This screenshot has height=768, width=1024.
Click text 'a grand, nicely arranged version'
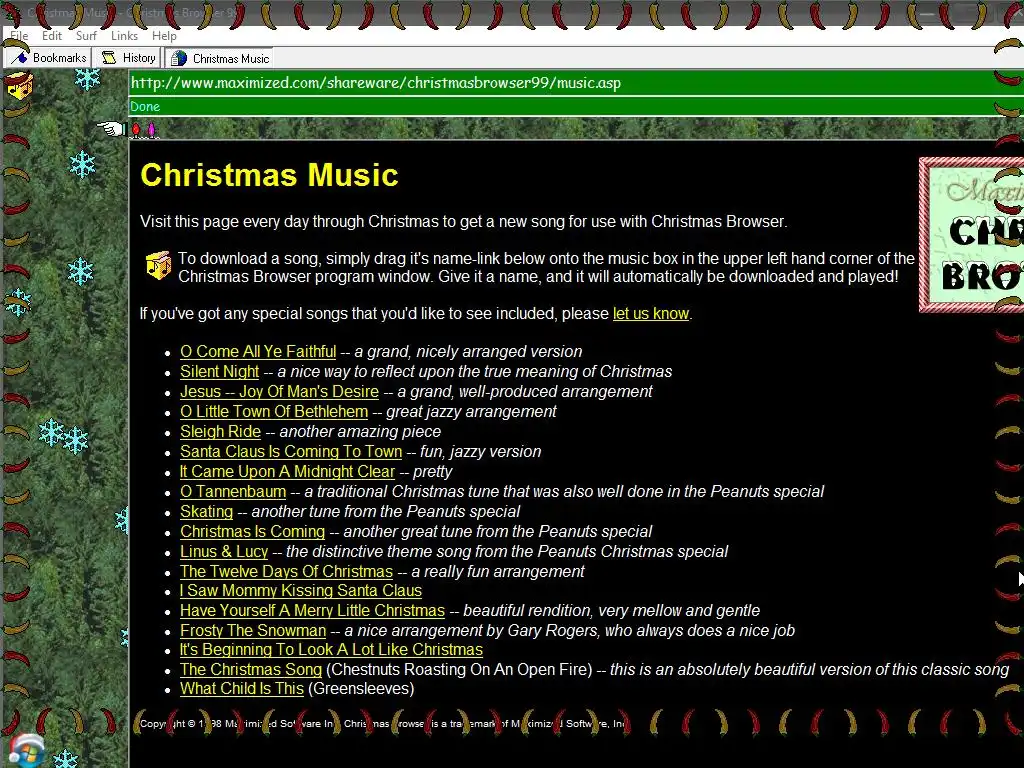click(x=468, y=351)
